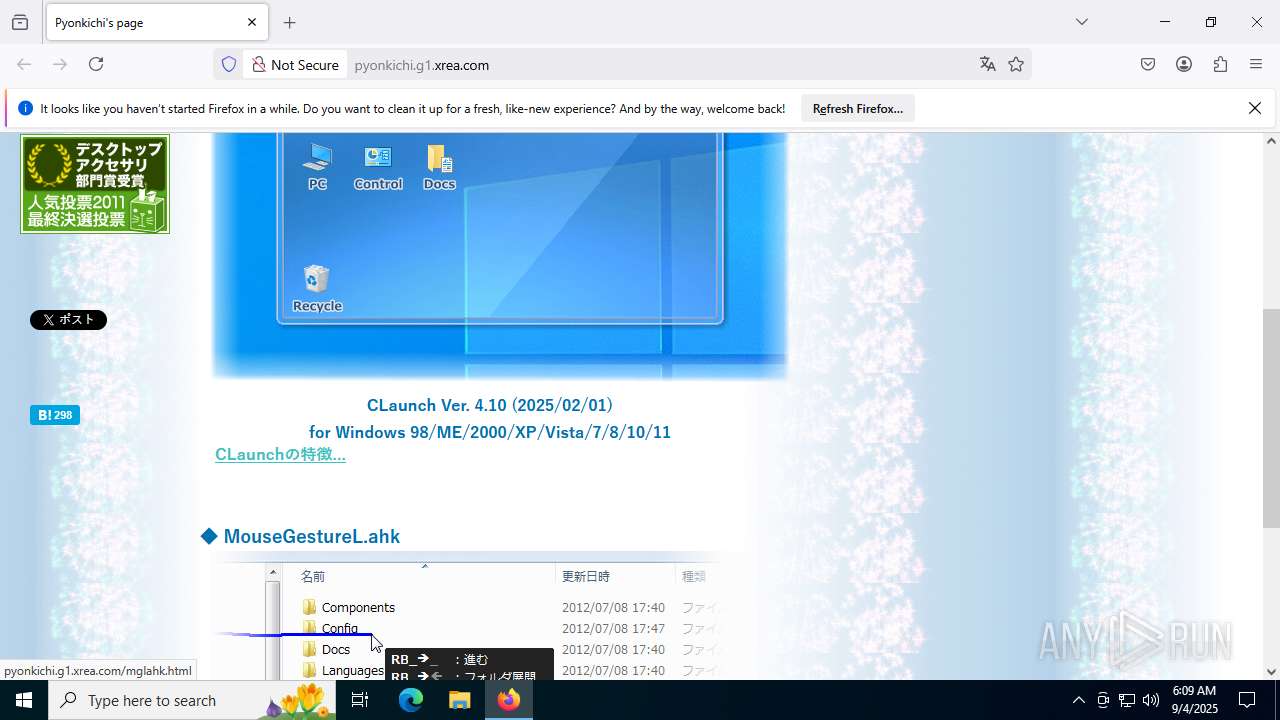Click the page scroll up arrow
The image size is (1280, 720).
coord(1271,141)
